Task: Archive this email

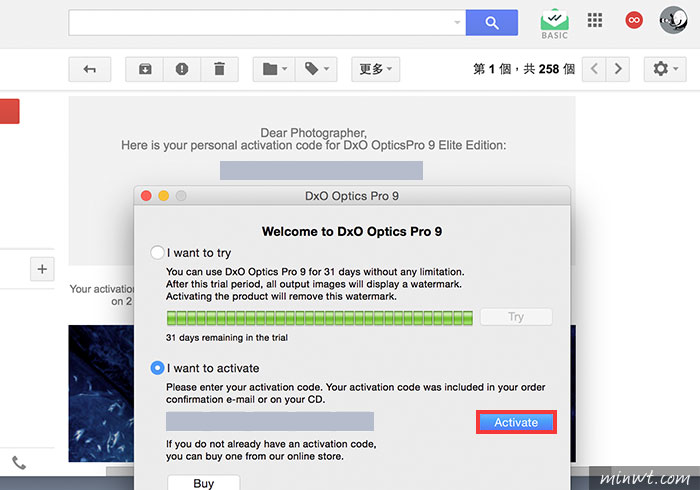Action: point(145,69)
